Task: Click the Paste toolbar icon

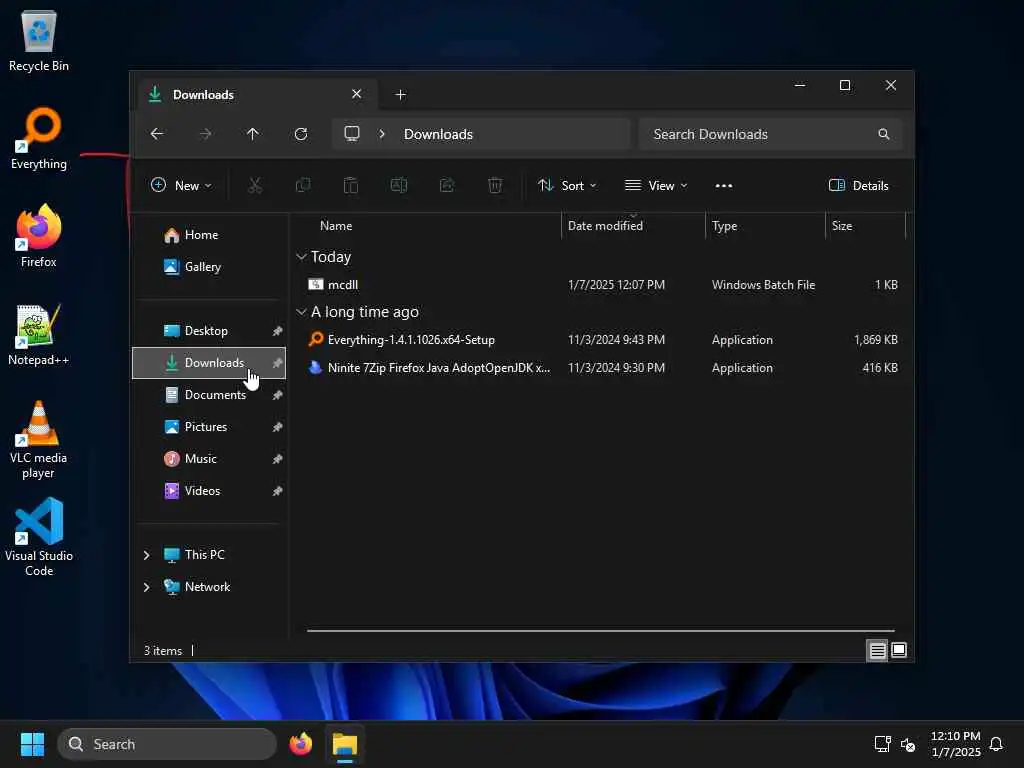Action: point(351,185)
